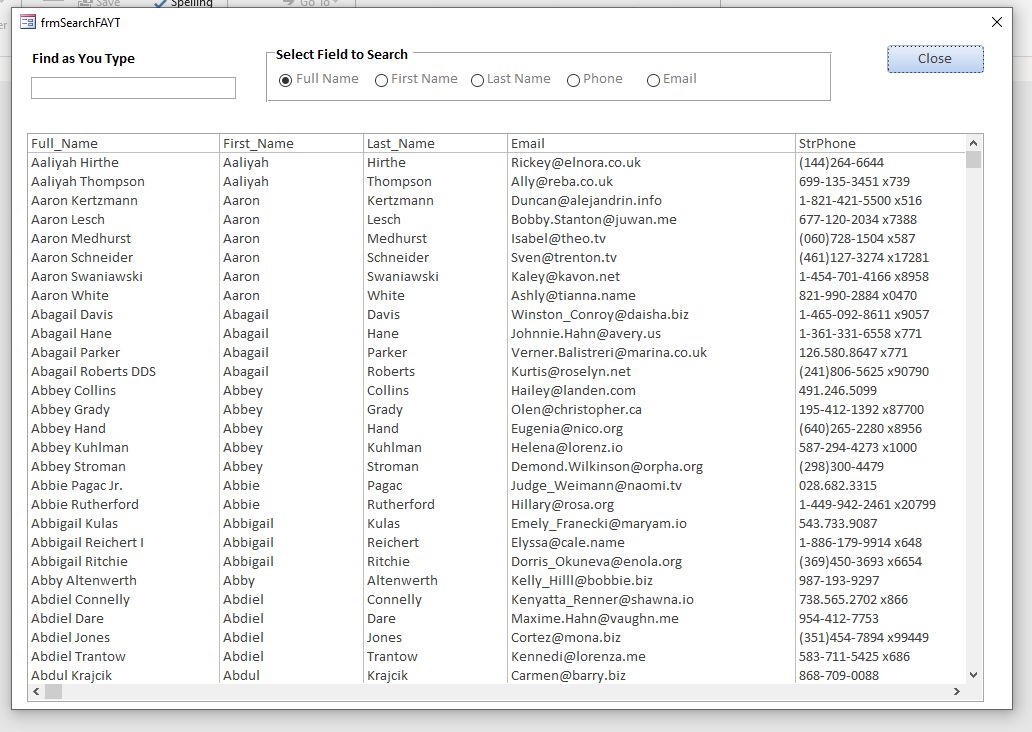Select the Full Name radio button
Viewport: 1032px width, 732px height.
[x=286, y=80]
